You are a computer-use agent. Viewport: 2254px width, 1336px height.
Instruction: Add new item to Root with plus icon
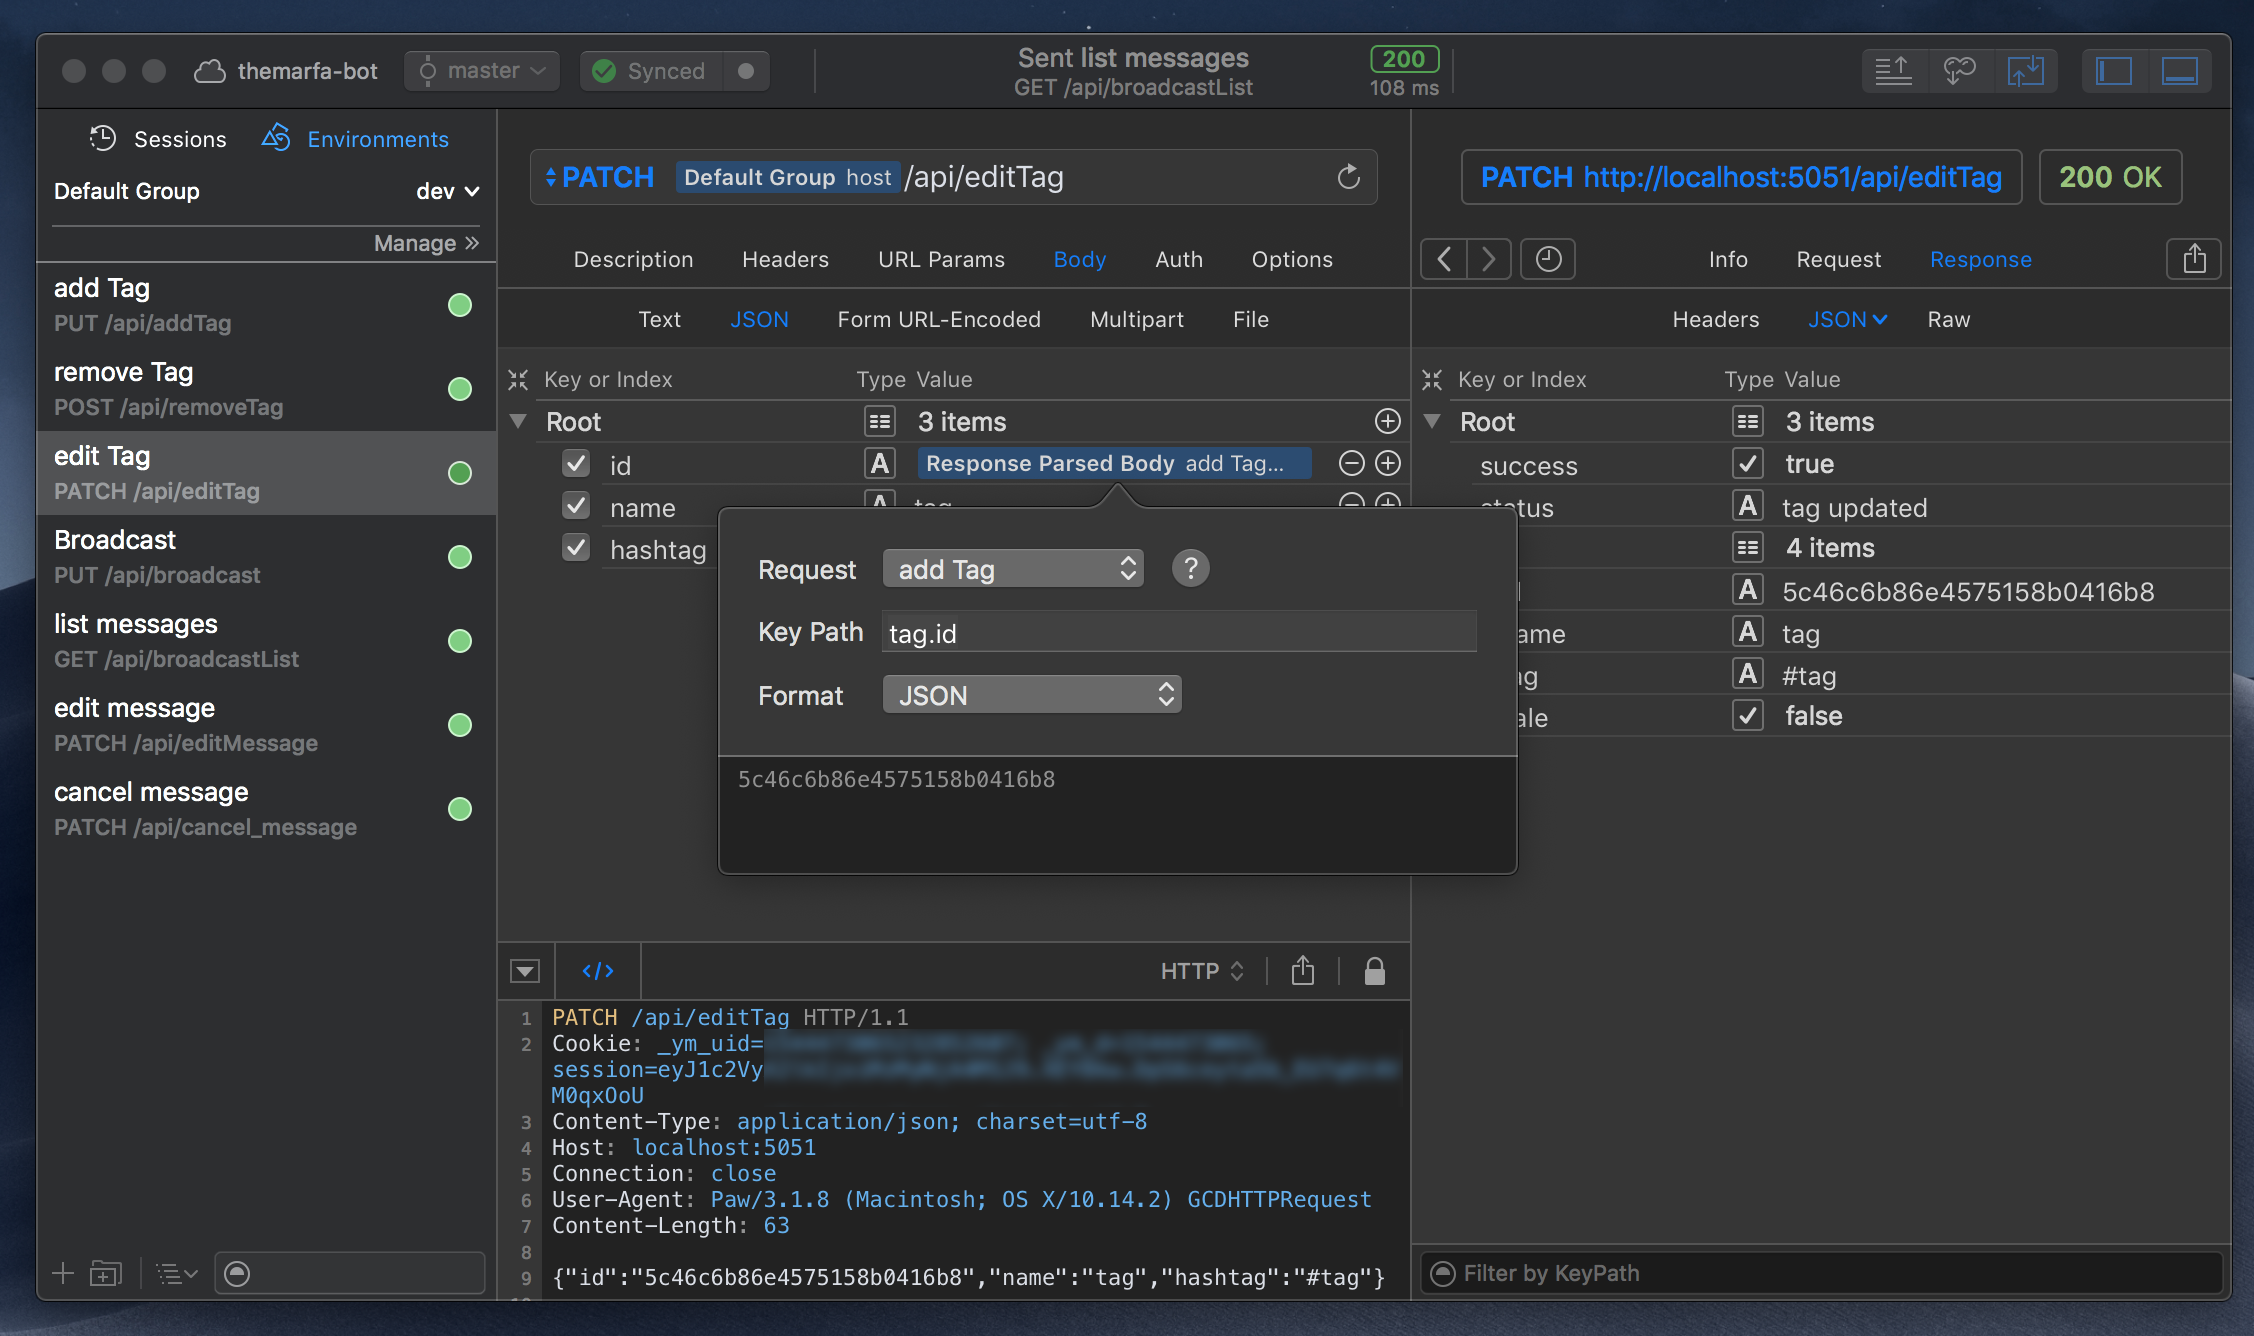(x=1387, y=421)
